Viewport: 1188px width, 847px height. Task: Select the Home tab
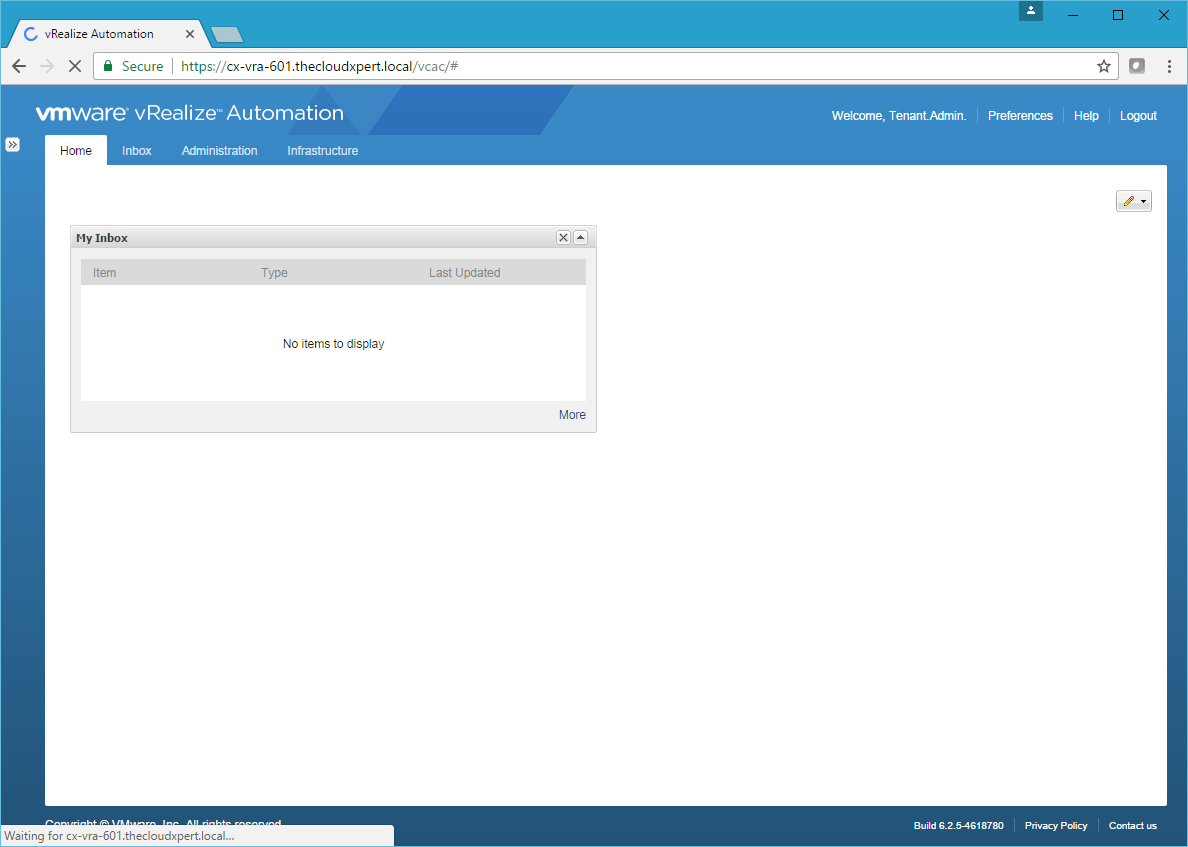click(x=76, y=151)
